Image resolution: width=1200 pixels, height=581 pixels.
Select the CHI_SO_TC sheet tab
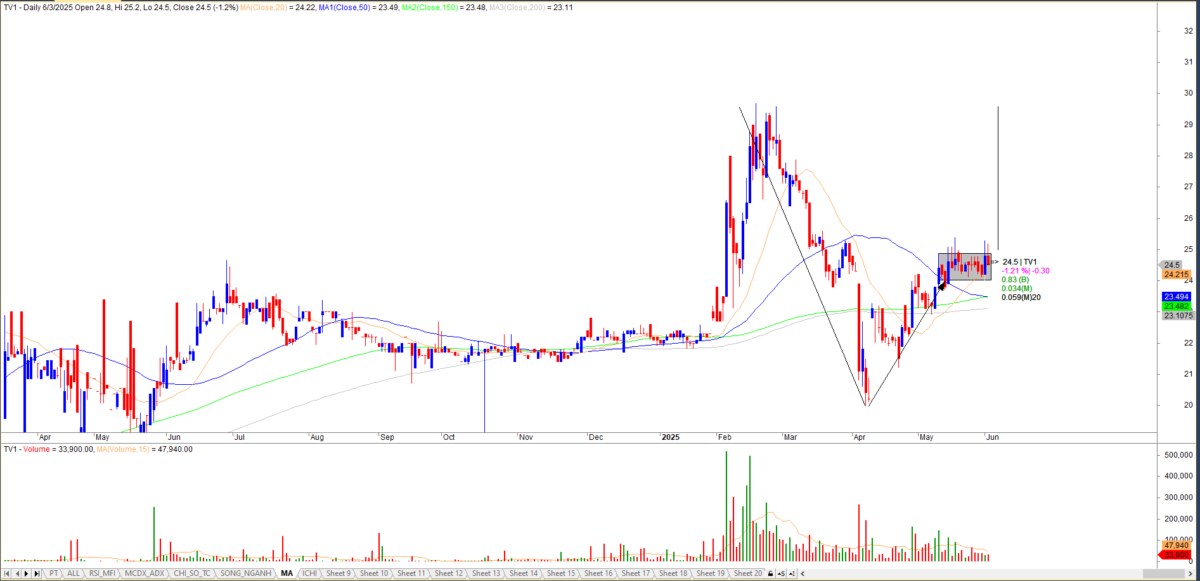192,573
